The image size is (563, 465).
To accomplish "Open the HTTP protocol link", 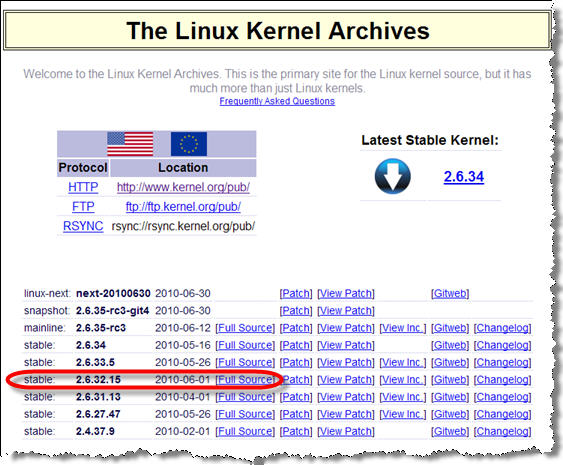I will pos(83,187).
